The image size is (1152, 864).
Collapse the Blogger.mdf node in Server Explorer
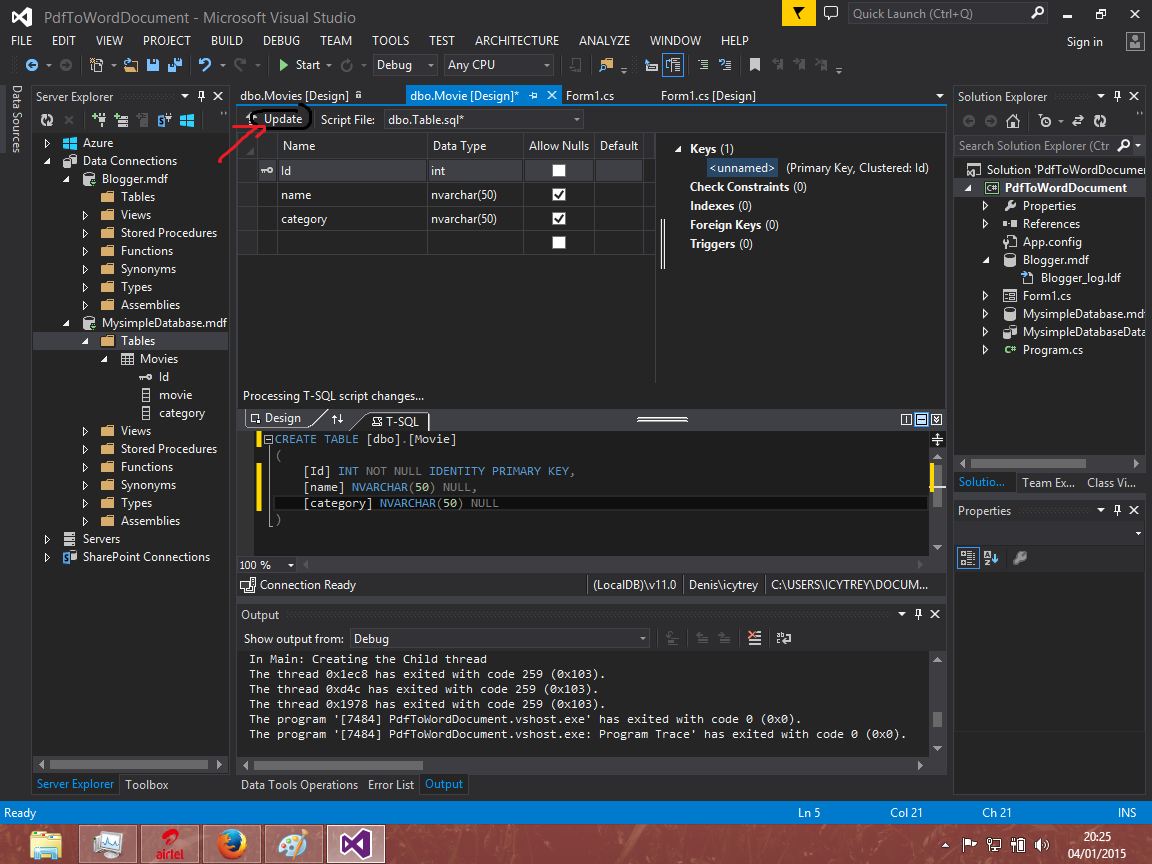pos(67,179)
